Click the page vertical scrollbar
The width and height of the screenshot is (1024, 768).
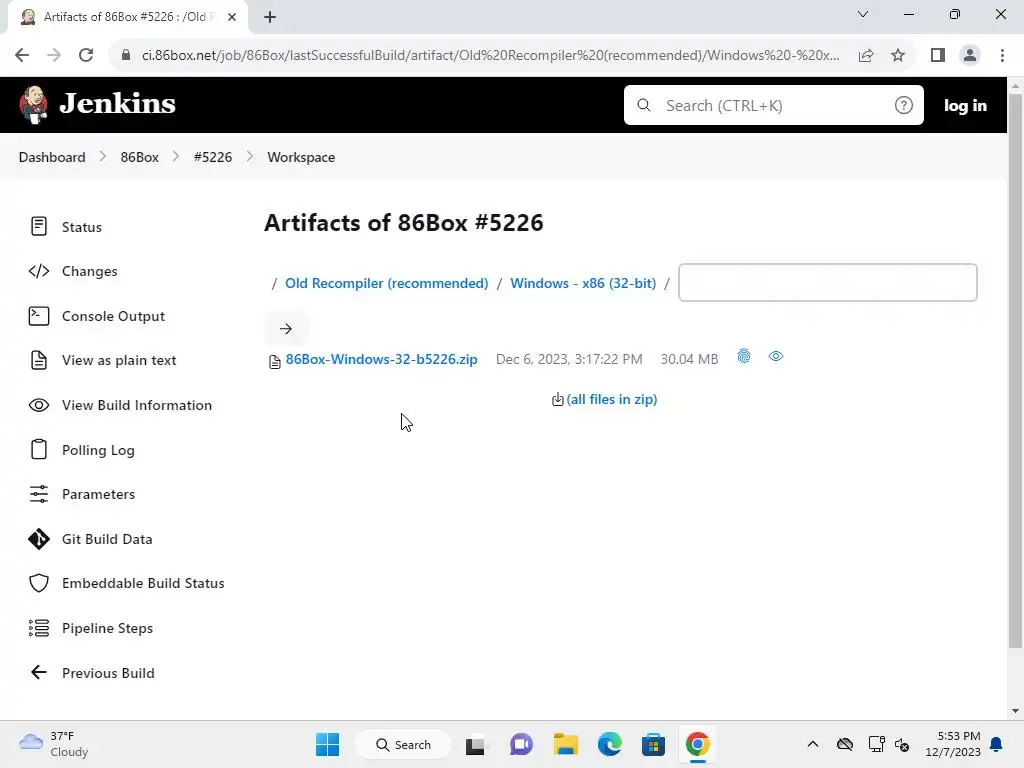point(1015,371)
